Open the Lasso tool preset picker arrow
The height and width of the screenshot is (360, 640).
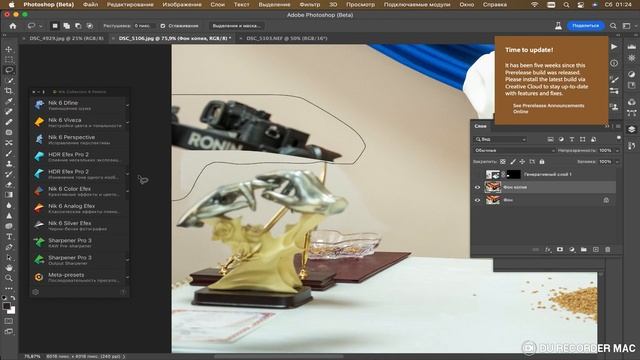(x=41, y=26)
